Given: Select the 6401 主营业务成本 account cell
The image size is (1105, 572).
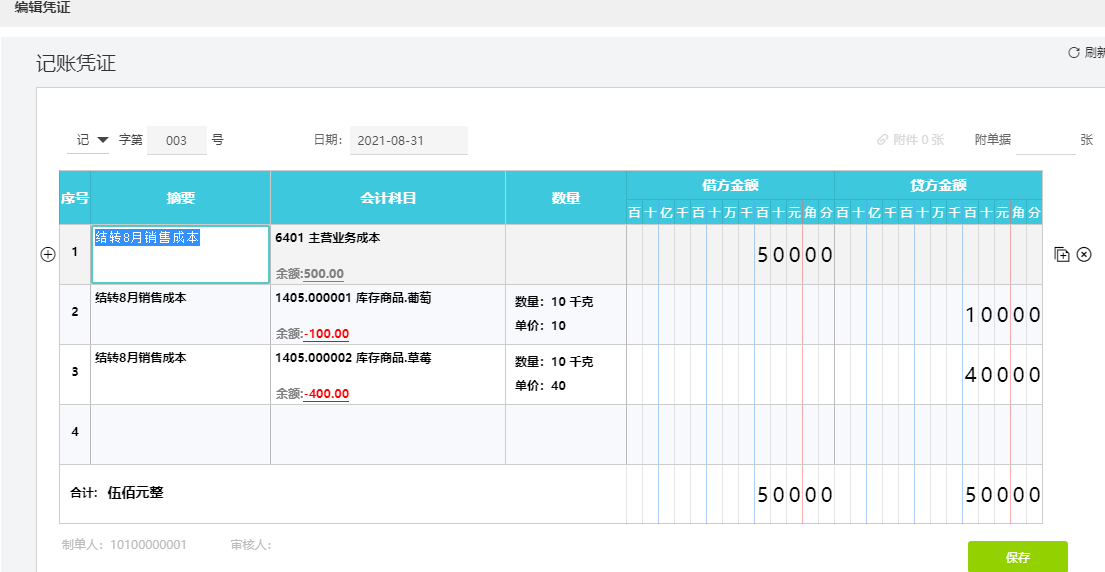Looking at the screenshot, I should [x=388, y=254].
